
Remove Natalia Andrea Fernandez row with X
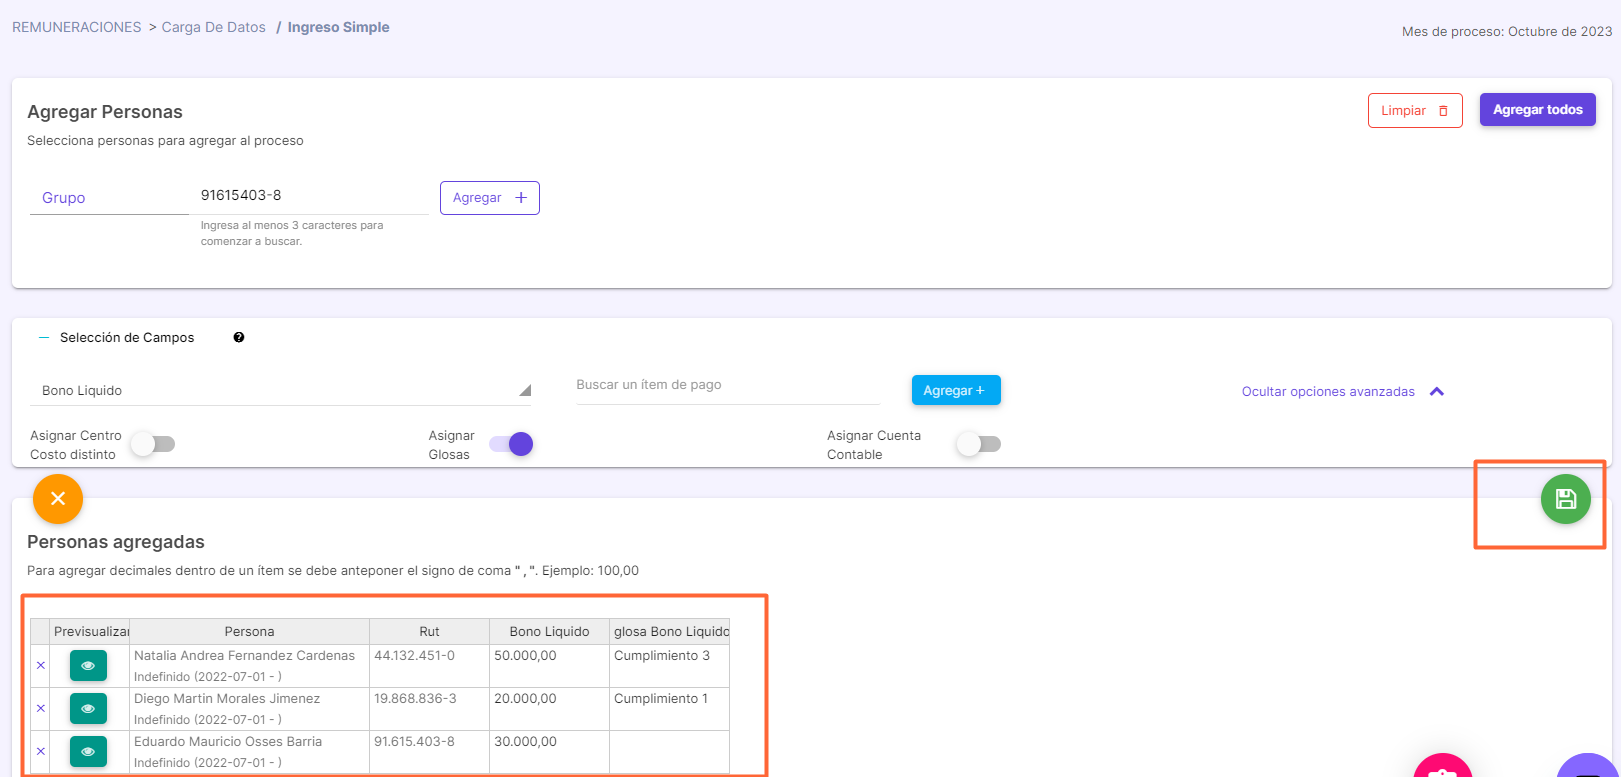click(x=41, y=665)
